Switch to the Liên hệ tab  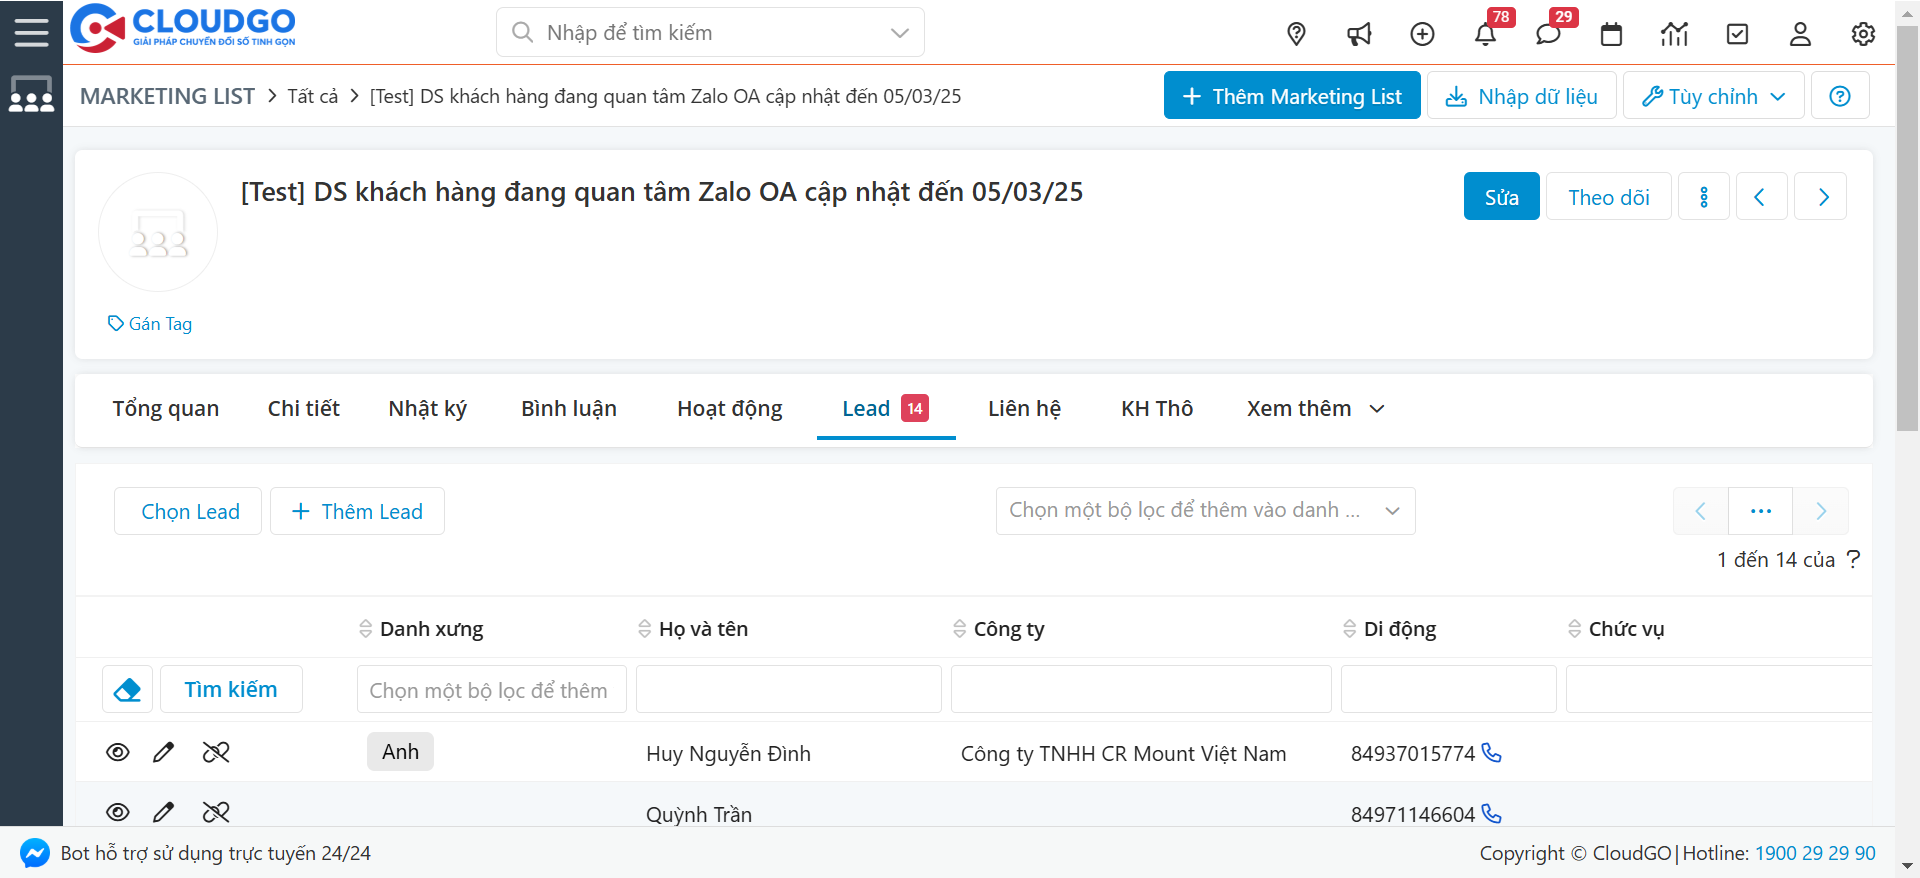coord(1024,409)
